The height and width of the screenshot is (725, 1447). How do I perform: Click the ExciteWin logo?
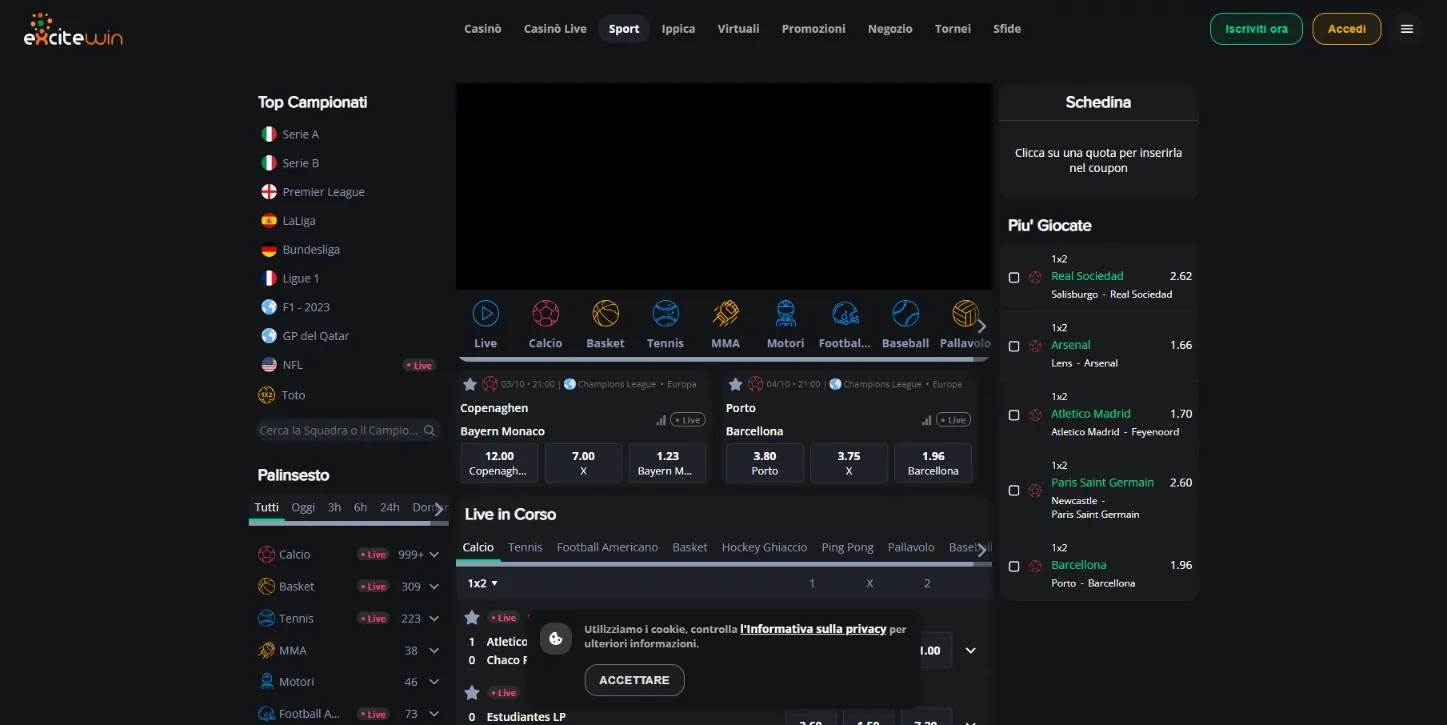click(73, 29)
